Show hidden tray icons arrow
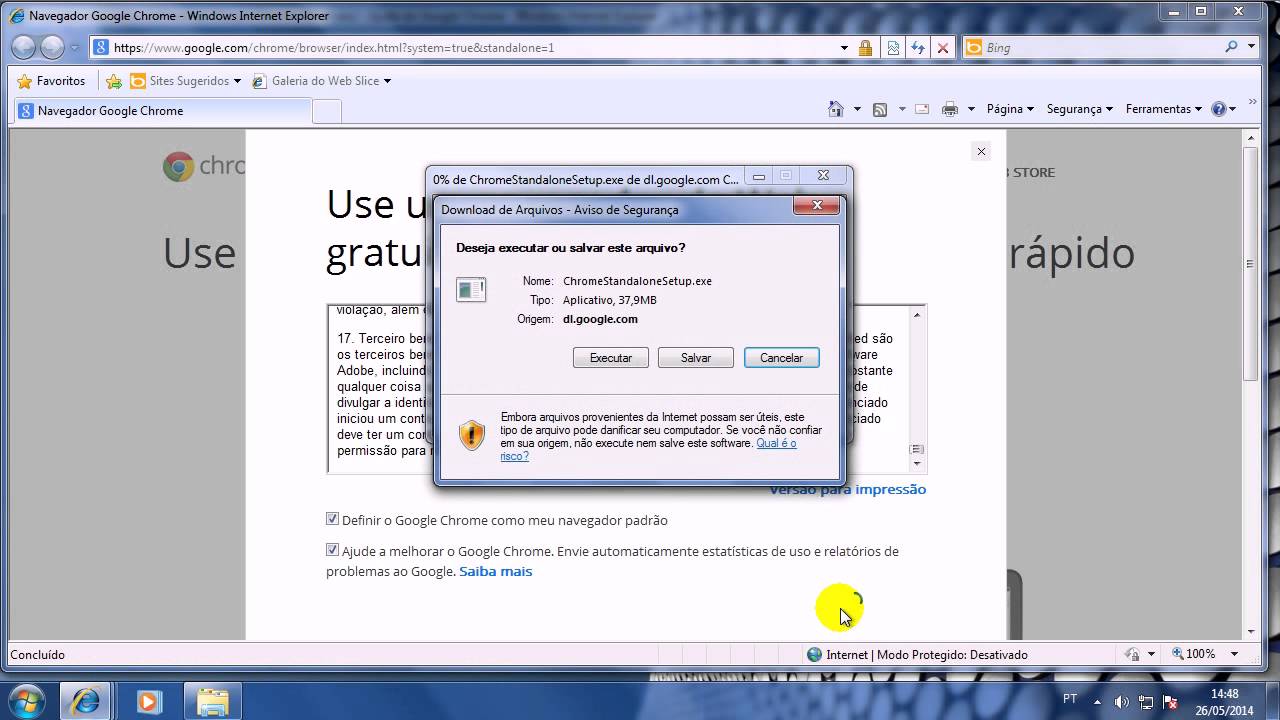Viewport: 1280px width, 720px height. coord(1098,701)
